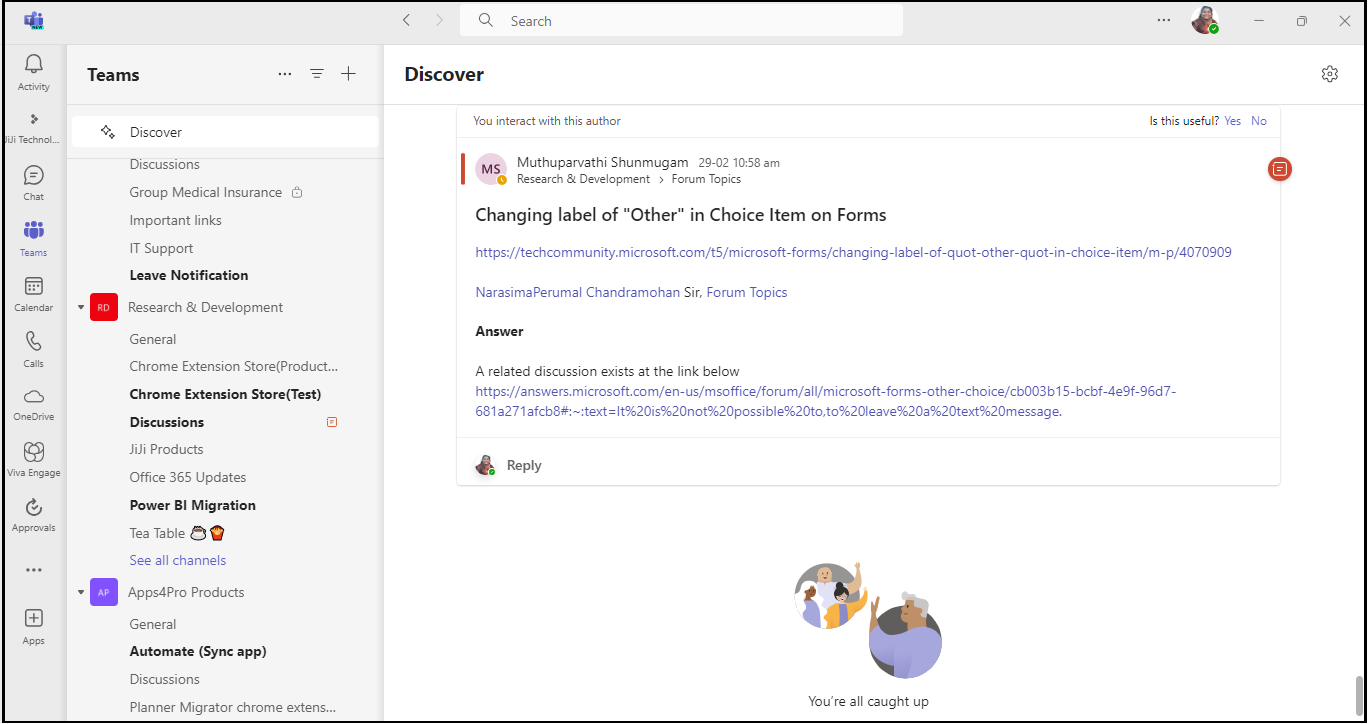Click the vertical scrollbar in Discover feed
Image resolution: width=1368 pixels, height=724 pixels.
click(1358, 695)
